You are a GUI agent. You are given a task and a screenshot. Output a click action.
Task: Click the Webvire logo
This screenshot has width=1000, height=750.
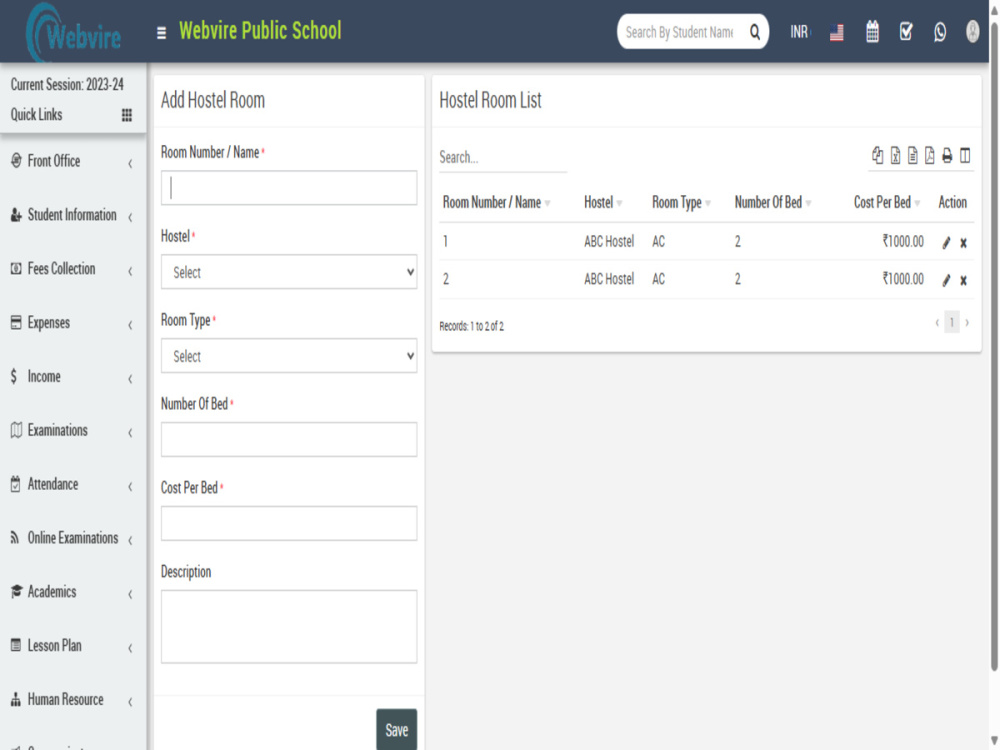pyautogui.click(x=73, y=32)
